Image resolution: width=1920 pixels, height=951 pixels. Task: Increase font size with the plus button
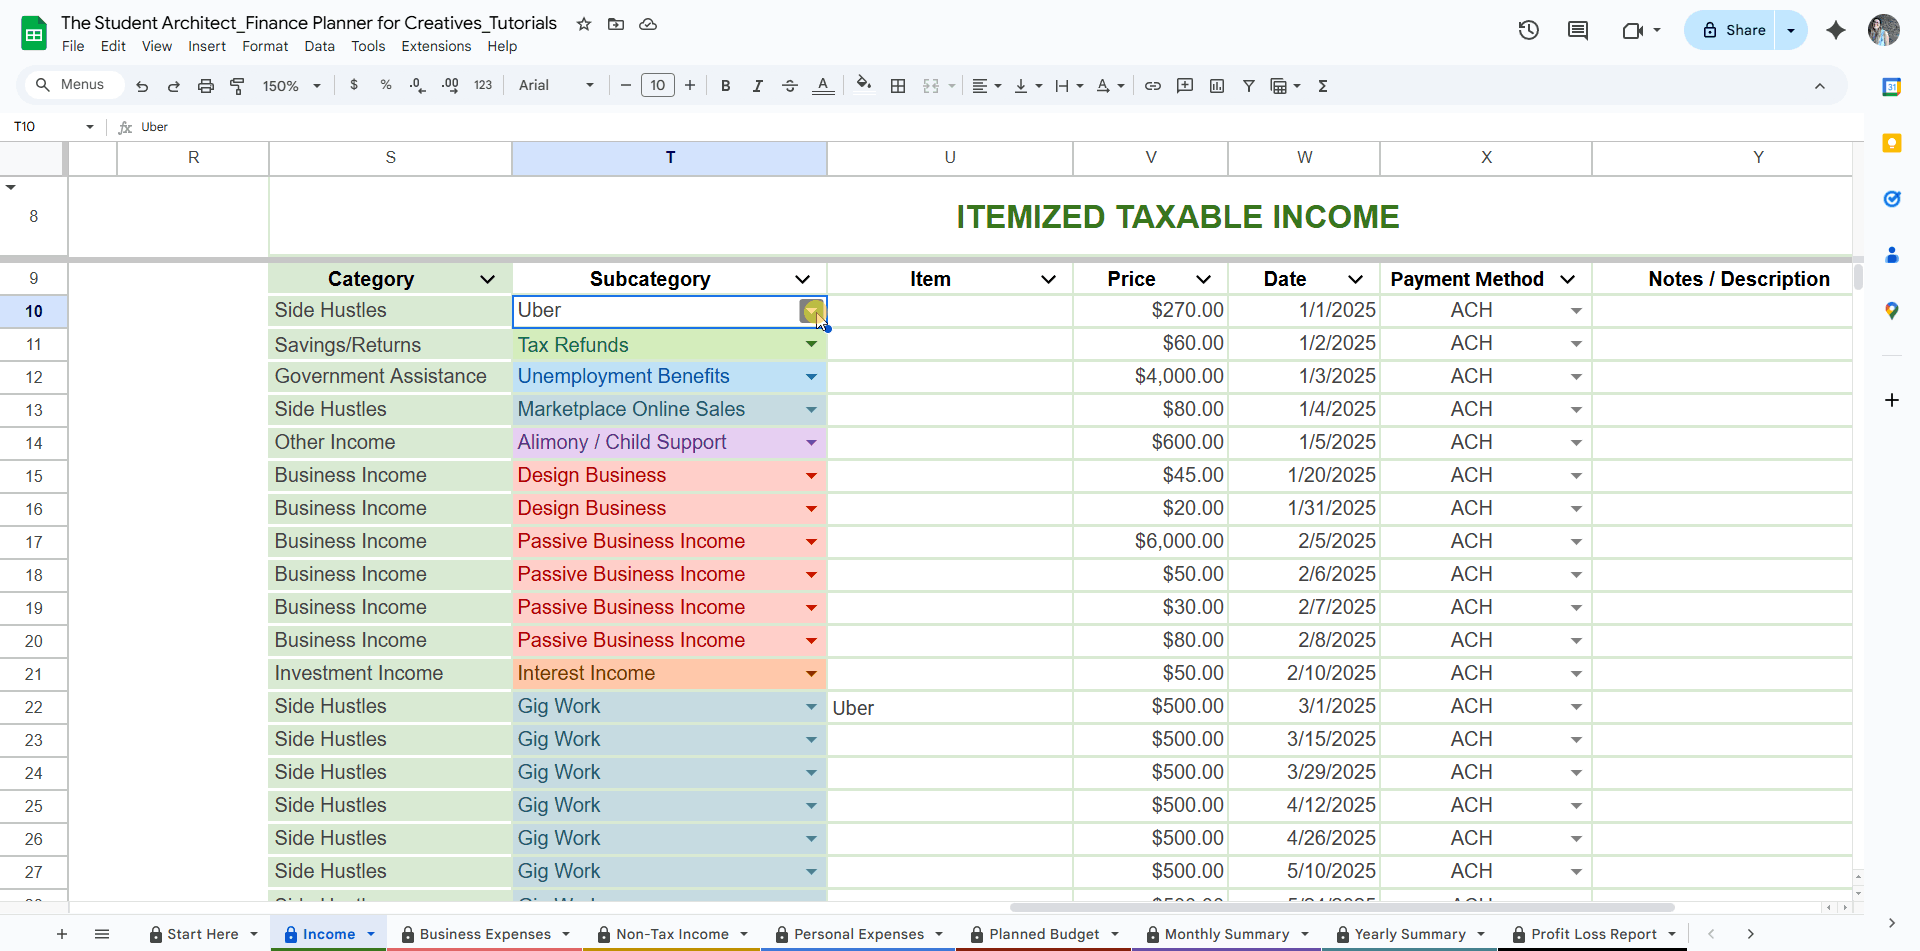point(690,86)
